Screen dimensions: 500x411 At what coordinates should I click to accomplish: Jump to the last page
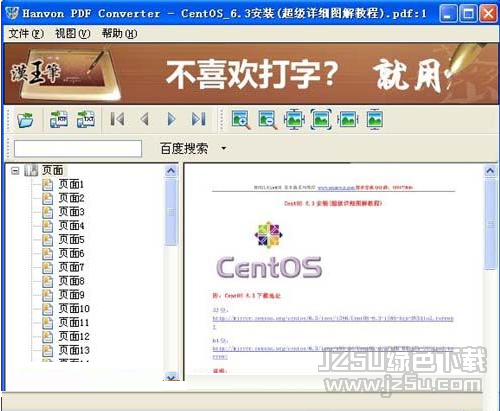pos(199,119)
